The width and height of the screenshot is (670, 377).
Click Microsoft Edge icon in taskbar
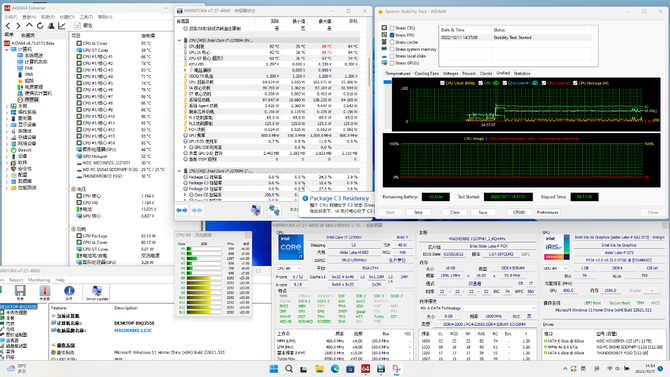coord(335,369)
